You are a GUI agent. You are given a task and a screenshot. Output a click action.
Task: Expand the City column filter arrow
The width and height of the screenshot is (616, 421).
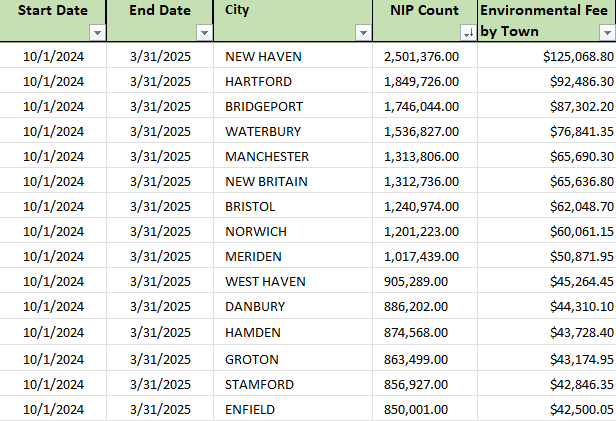click(362, 33)
